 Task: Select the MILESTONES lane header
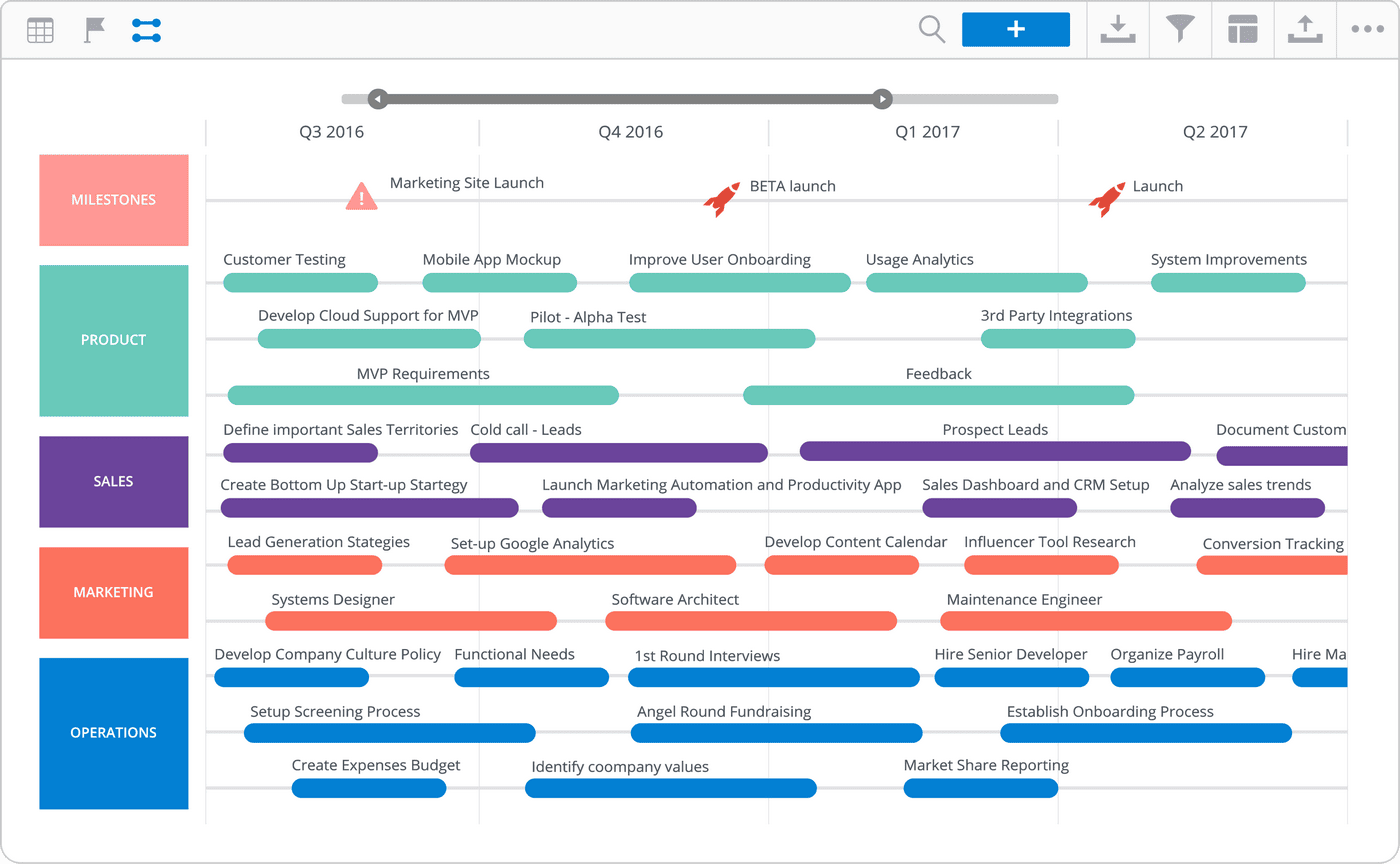(114, 200)
